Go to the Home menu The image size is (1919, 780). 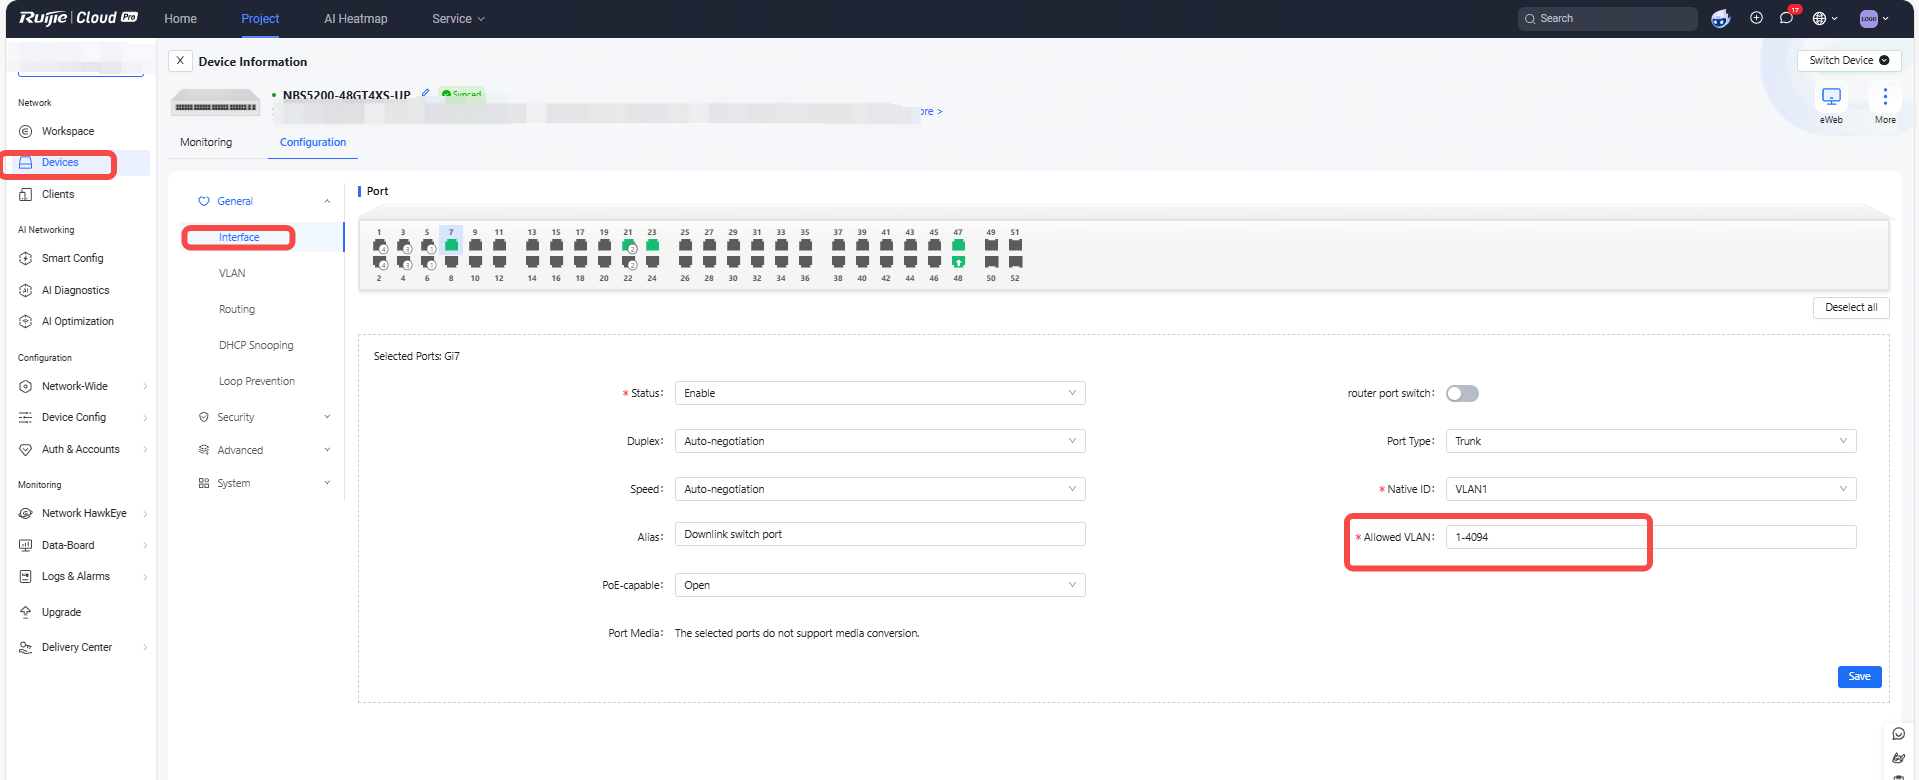(x=180, y=18)
